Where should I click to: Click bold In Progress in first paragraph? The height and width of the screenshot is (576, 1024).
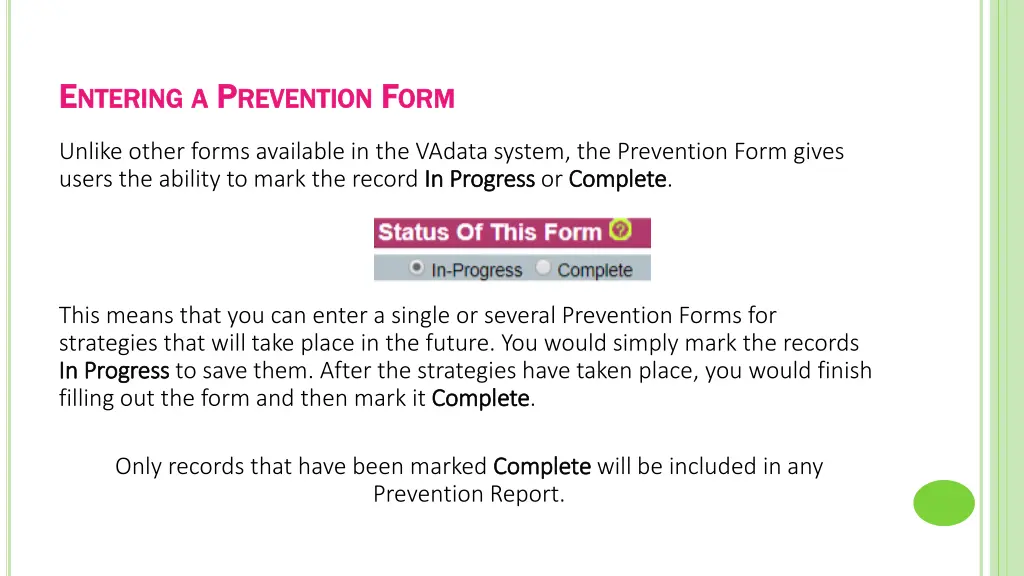tap(479, 179)
